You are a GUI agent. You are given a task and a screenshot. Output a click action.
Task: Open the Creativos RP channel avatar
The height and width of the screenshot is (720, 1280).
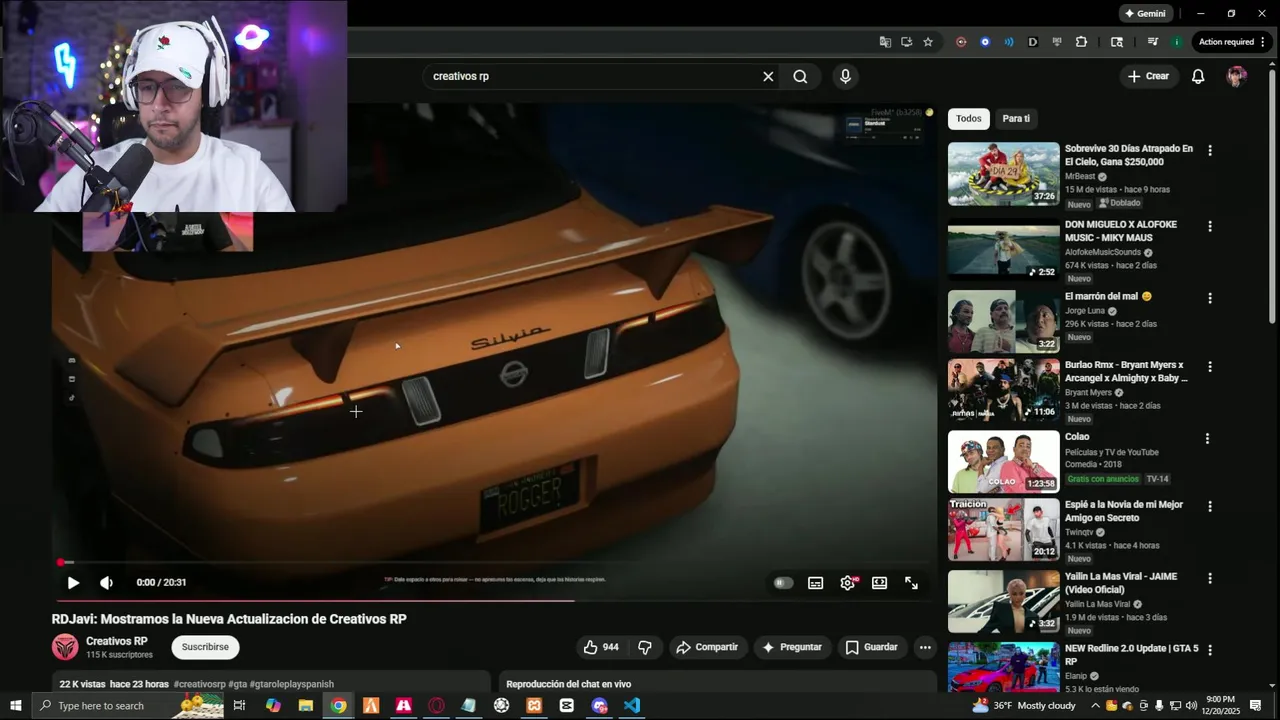click(x=65, y=647)
